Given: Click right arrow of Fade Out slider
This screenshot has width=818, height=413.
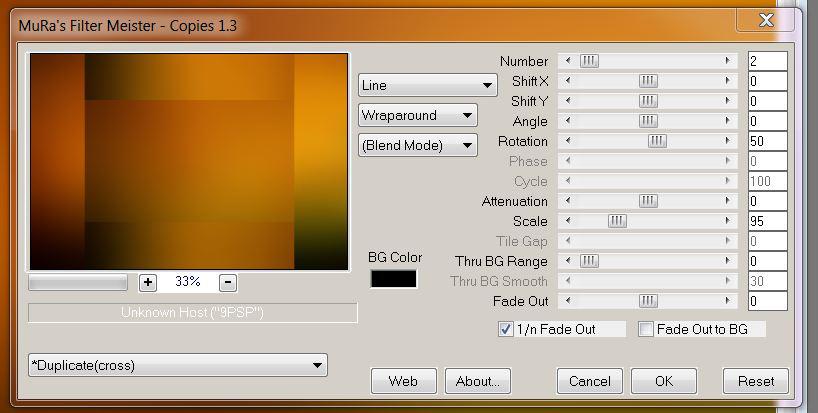Looking at the screenshot, I should tap(727, 301).
